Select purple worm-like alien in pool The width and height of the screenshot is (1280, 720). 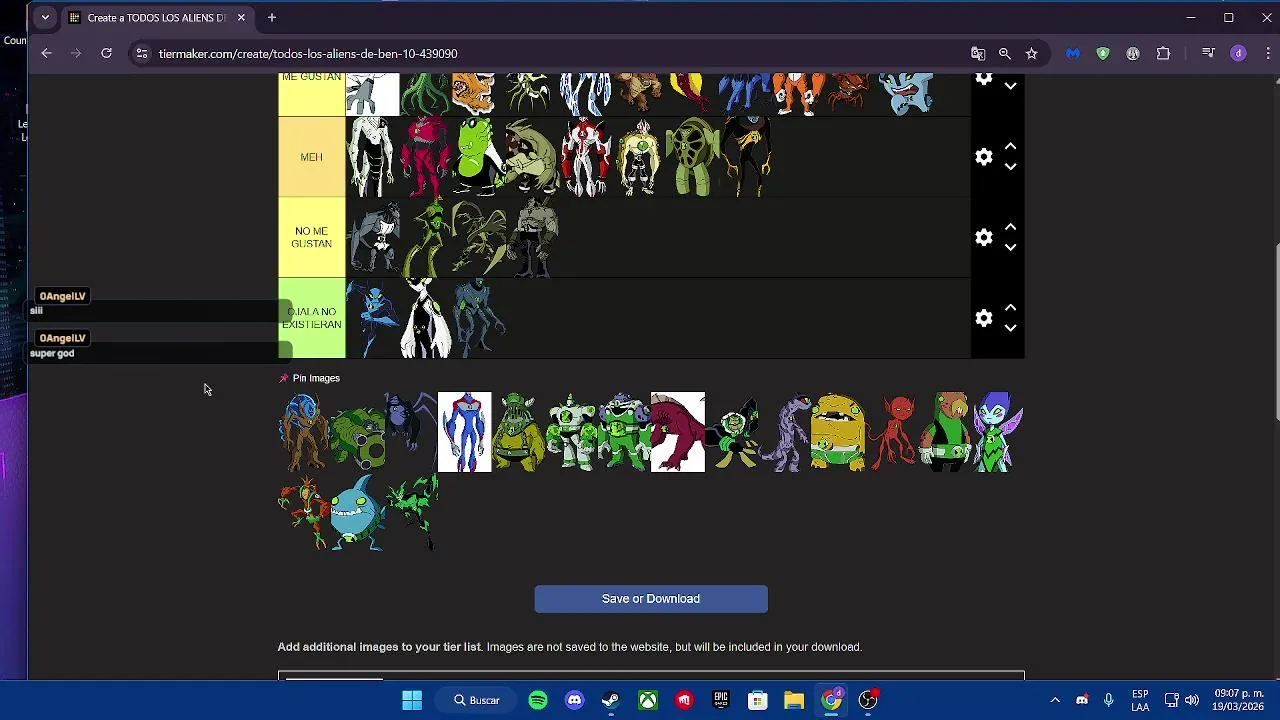point(785,432)
